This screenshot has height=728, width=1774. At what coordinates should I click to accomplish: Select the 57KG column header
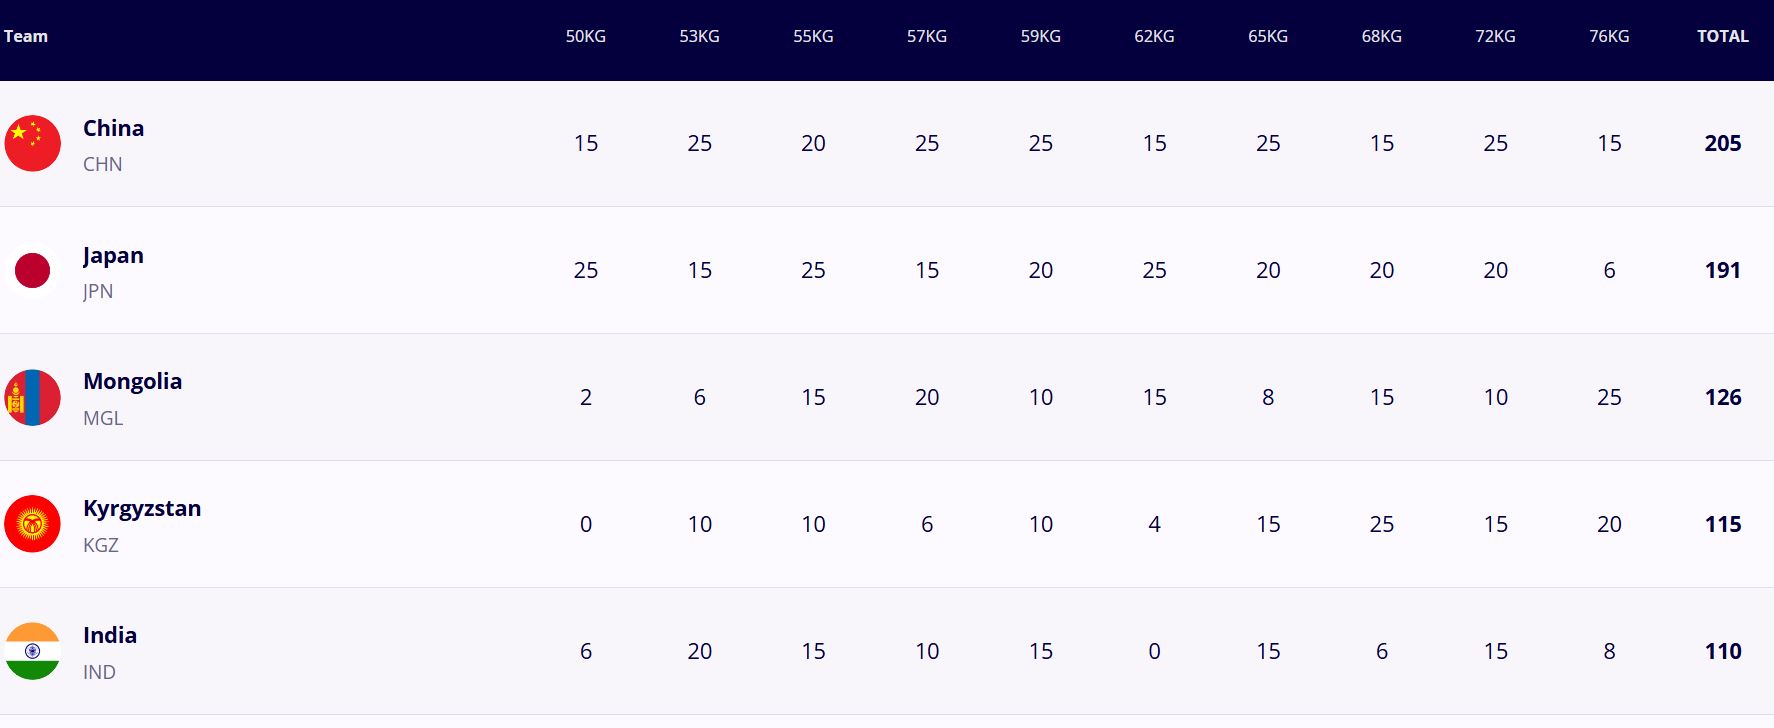tap(926, 36)
